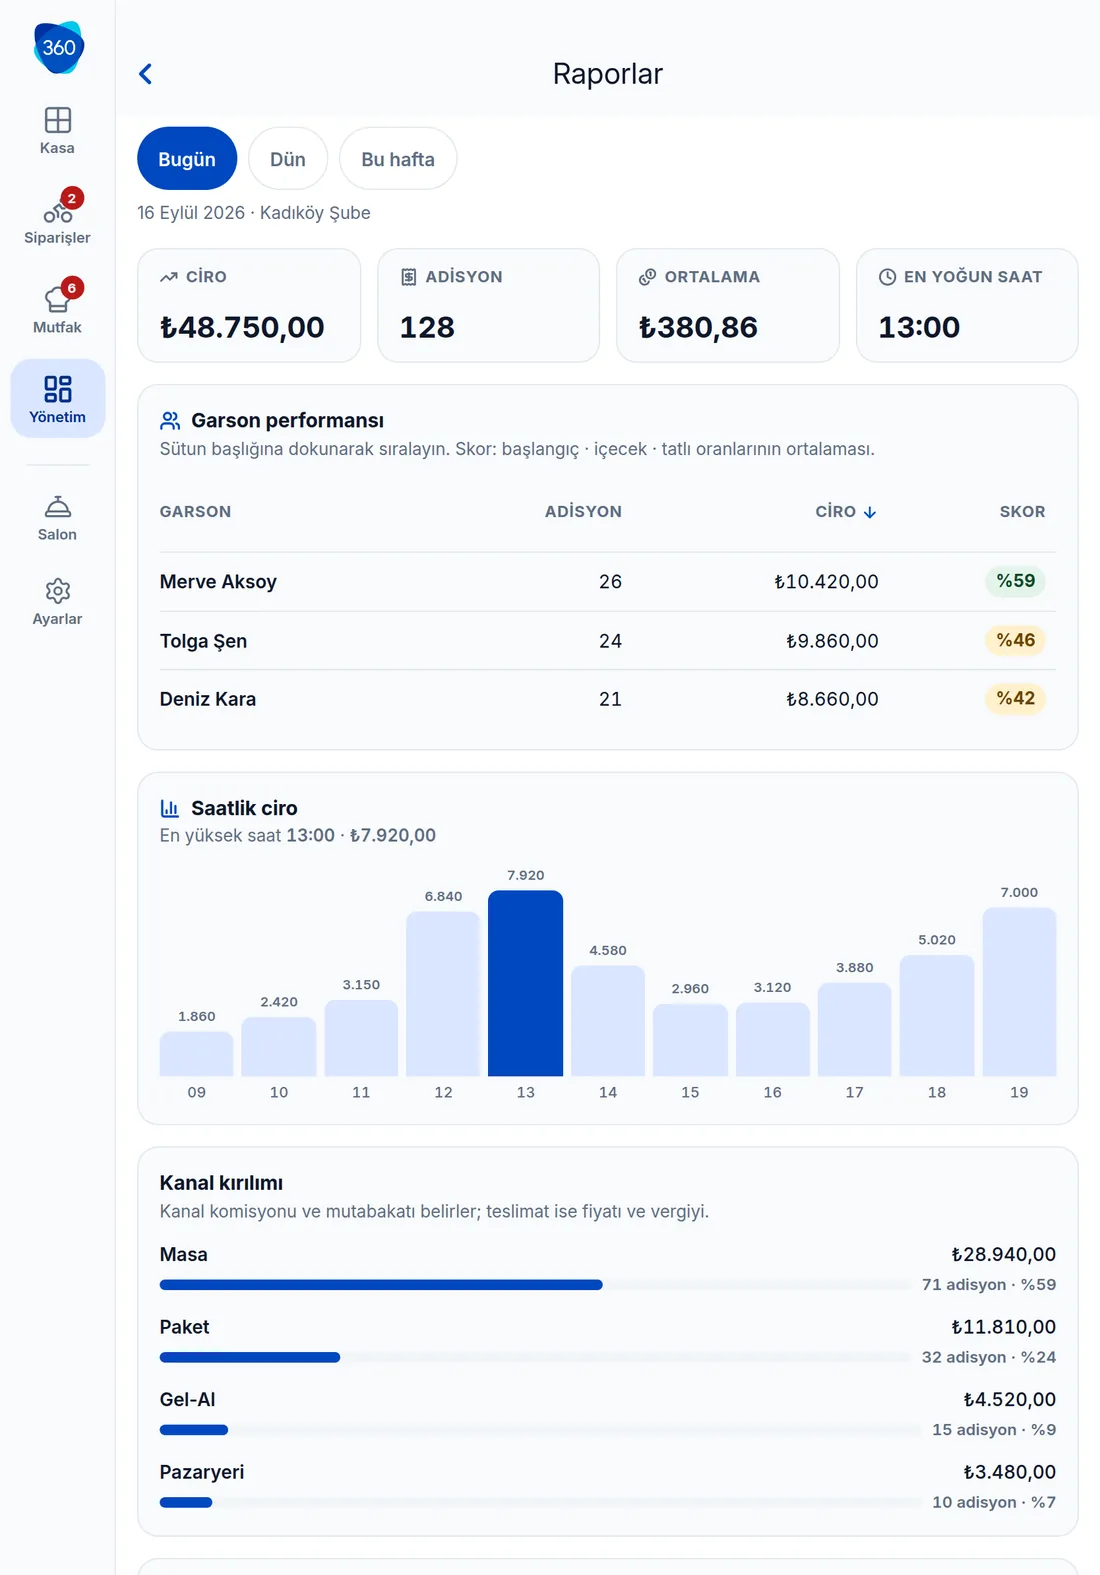The image size is (1100, 1575).
Task: Click the Masa channel progress bar
Action: [535, 1284]
